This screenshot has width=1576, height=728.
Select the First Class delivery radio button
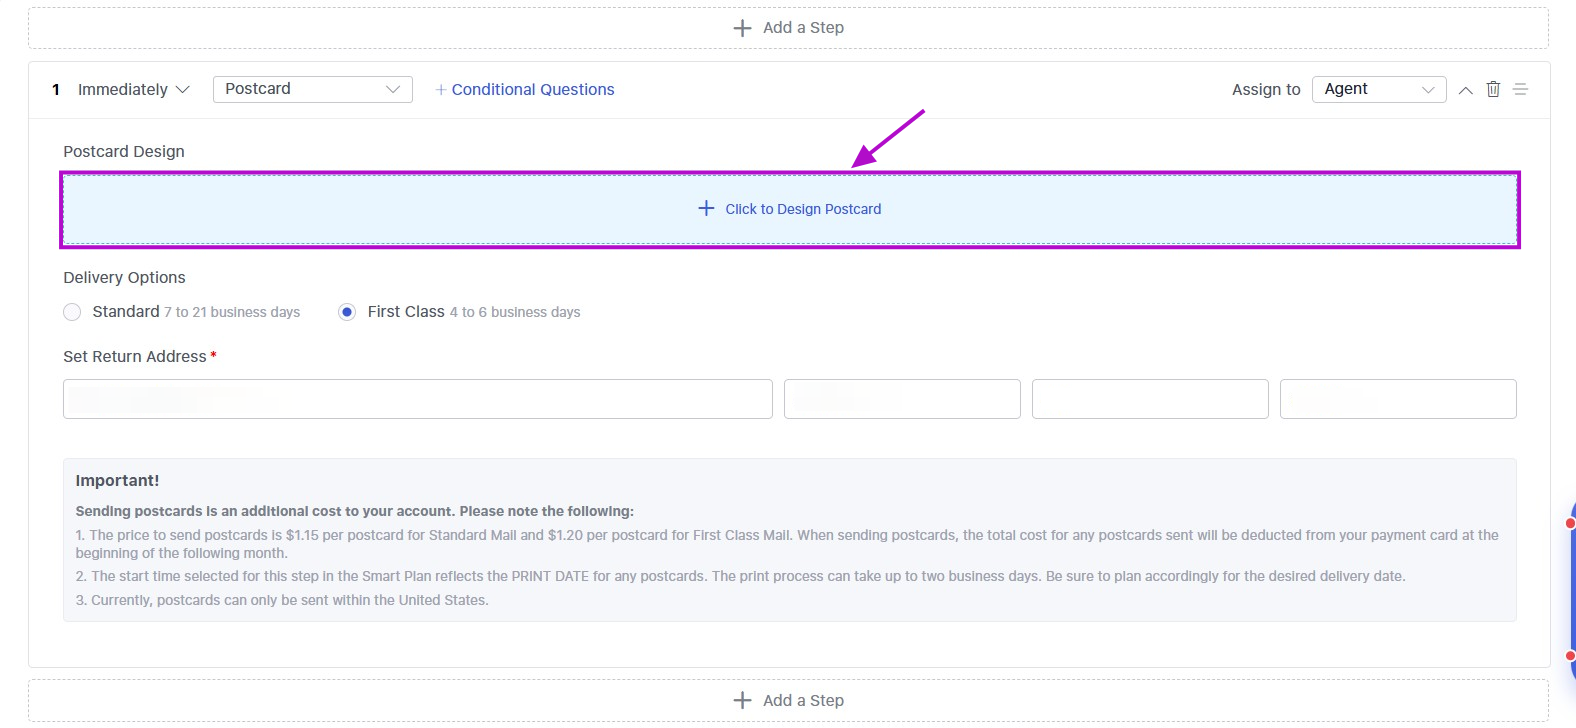pyautogui.click(x=347, y=312)
